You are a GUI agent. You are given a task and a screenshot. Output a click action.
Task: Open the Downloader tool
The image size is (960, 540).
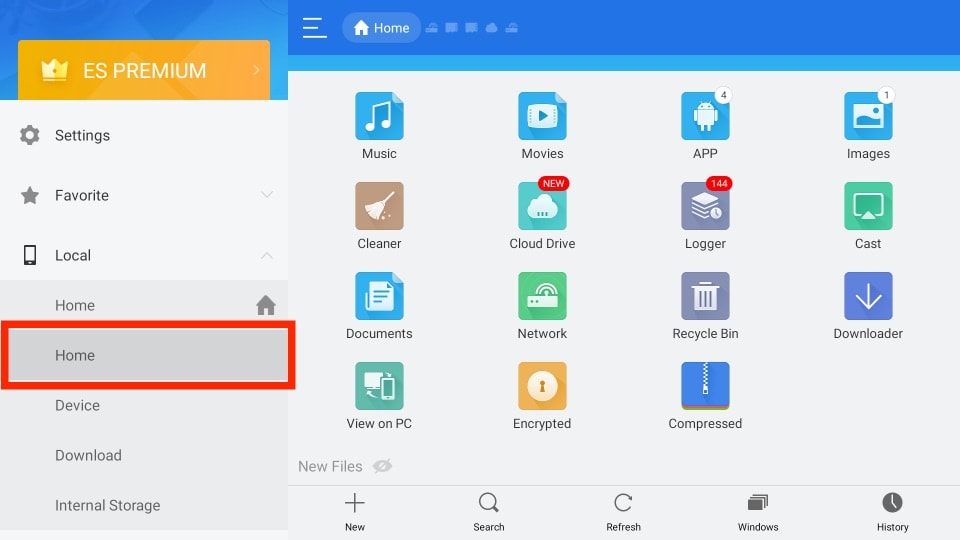tap(868, 296)
